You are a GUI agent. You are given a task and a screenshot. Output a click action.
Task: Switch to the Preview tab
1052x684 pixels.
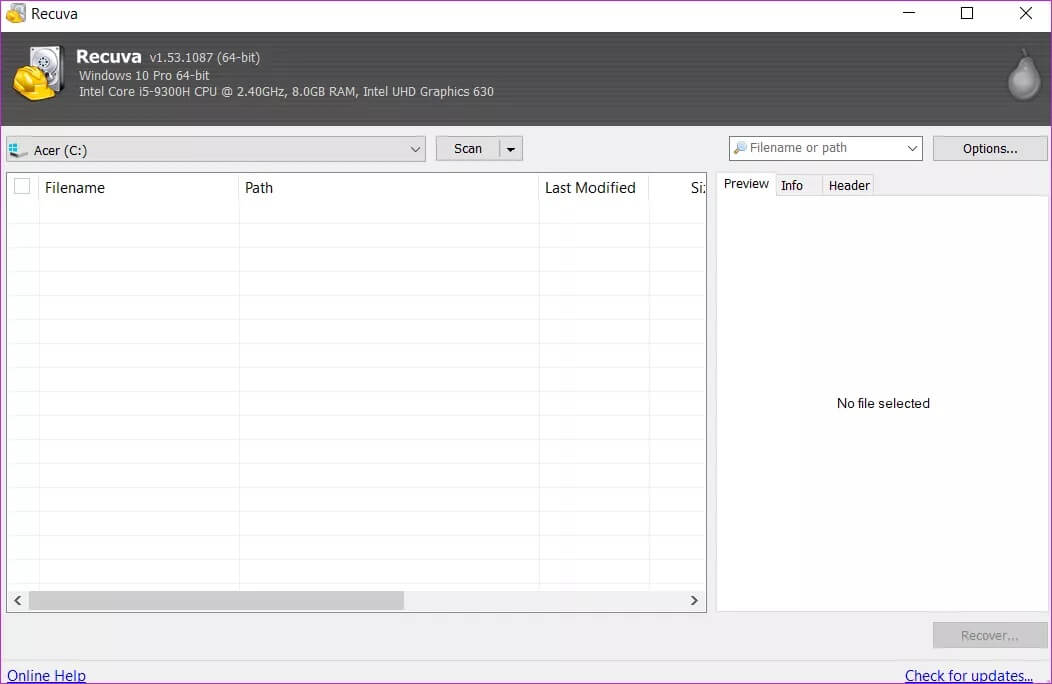[746, 184]
